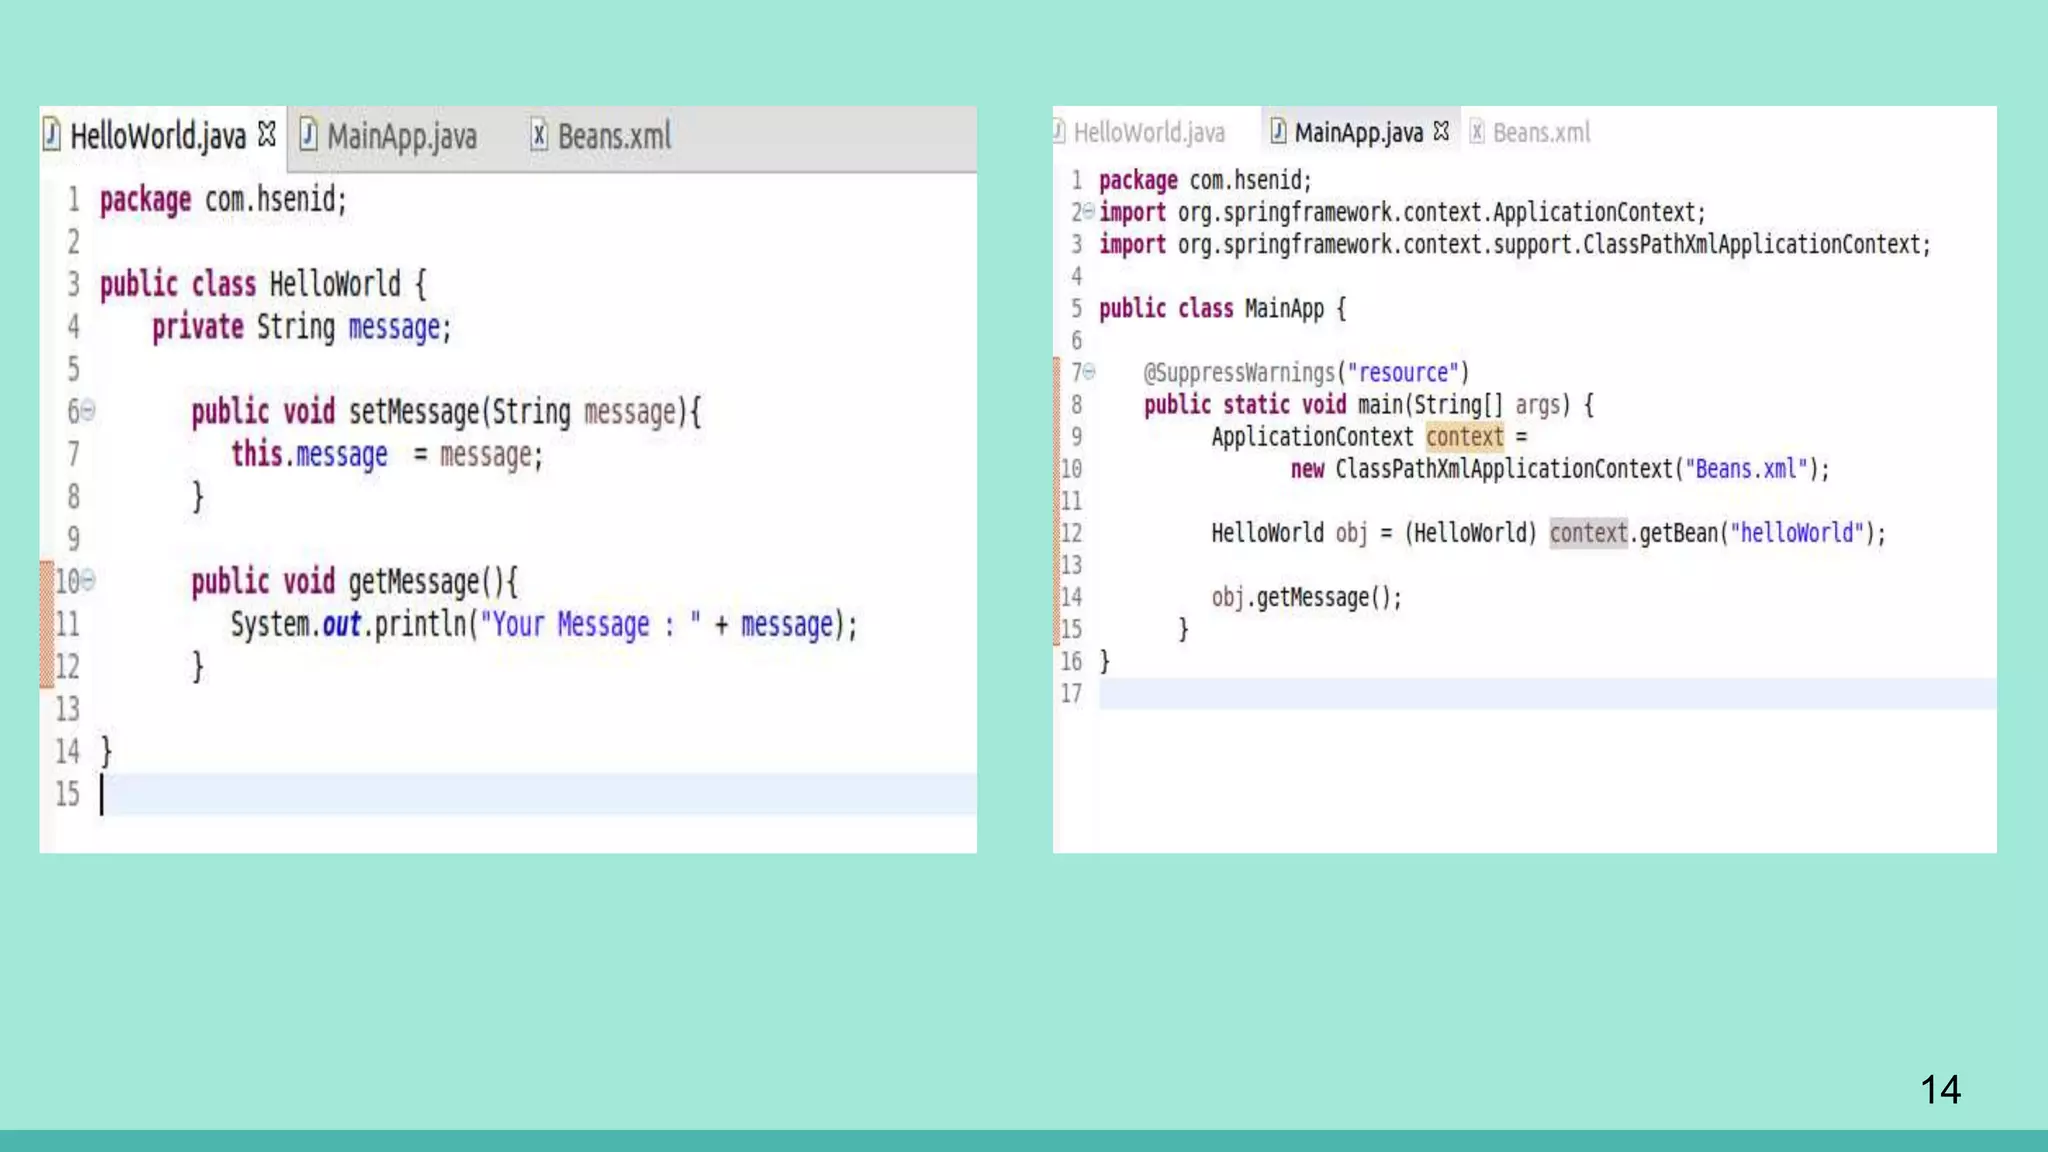This screenshot has height=1152, width=2048.
Task: Click Java file icon on right HelloWorld.java tab
Action: (1059, 131)
